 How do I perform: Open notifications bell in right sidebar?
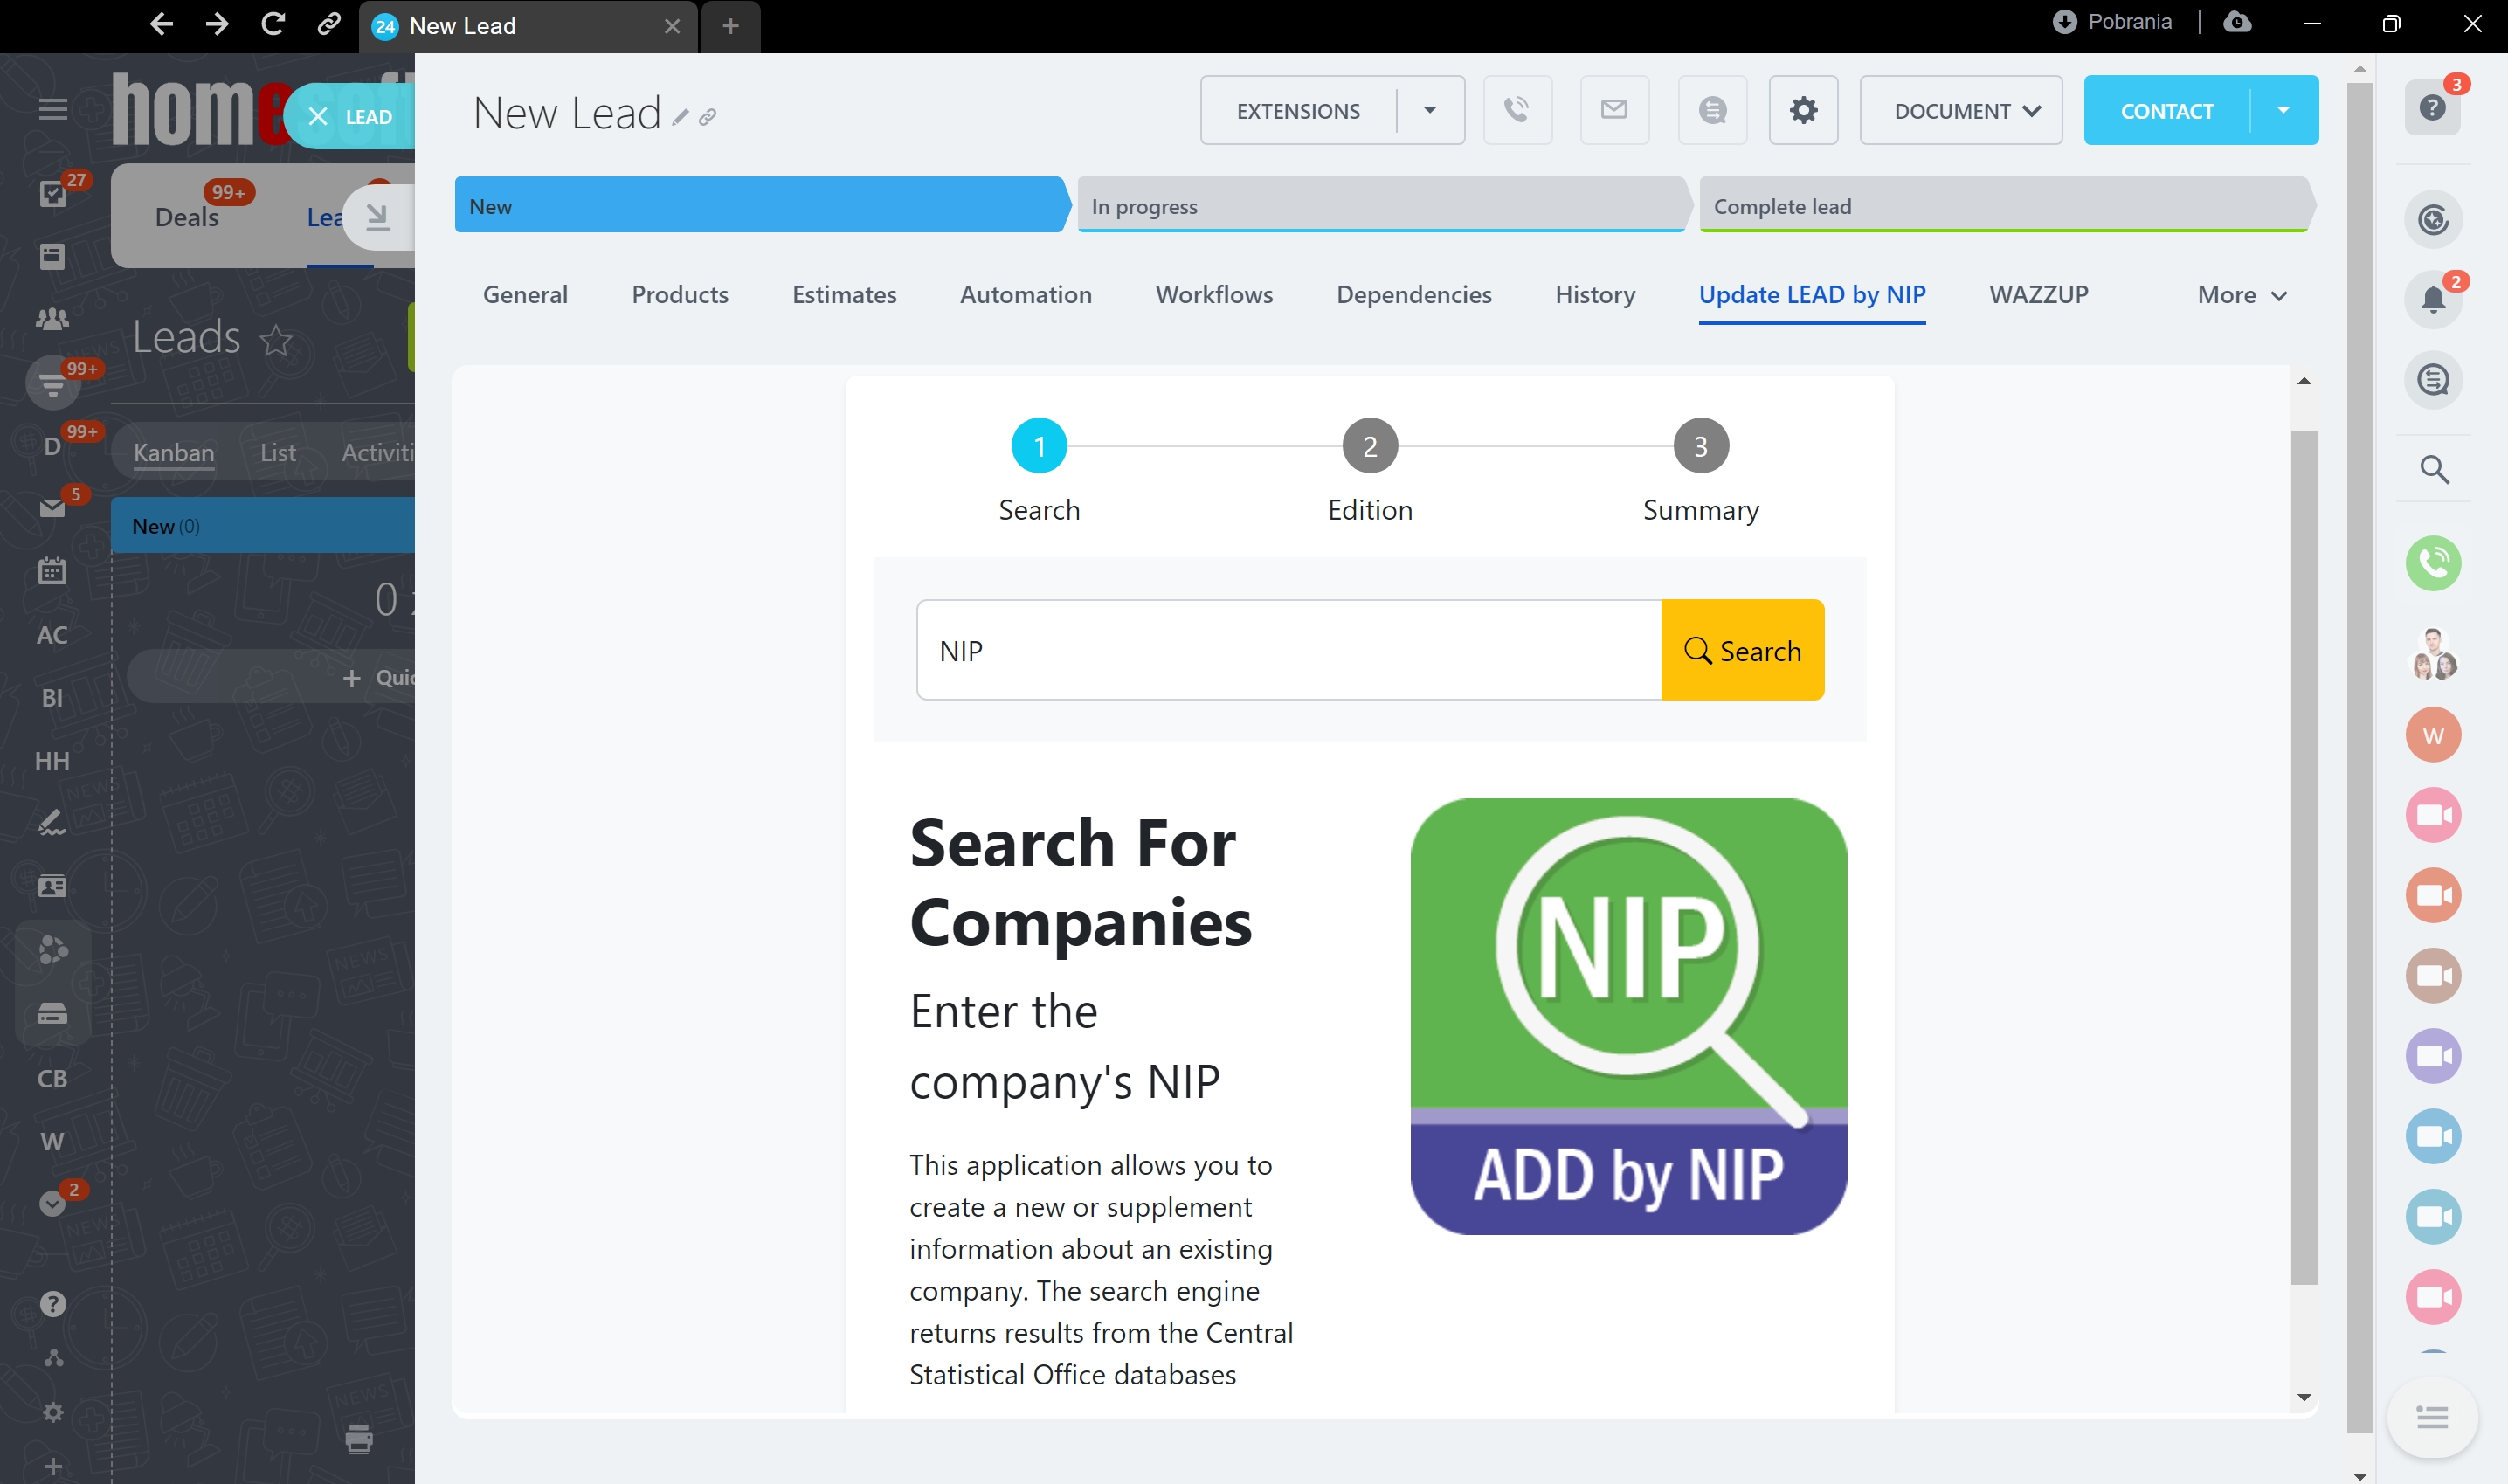pyautogui.click(x=2432, y=299)
